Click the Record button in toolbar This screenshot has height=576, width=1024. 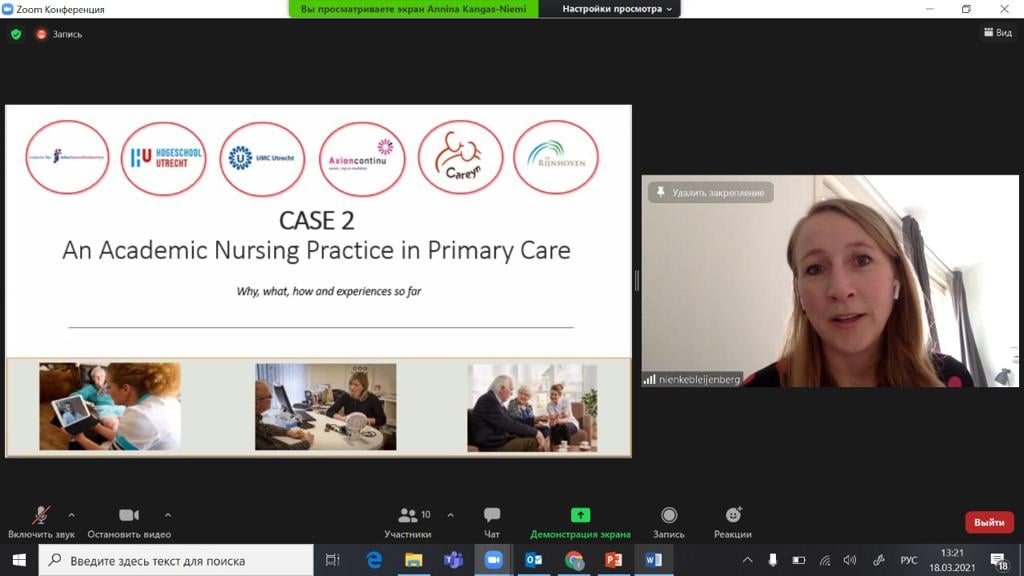669,521
